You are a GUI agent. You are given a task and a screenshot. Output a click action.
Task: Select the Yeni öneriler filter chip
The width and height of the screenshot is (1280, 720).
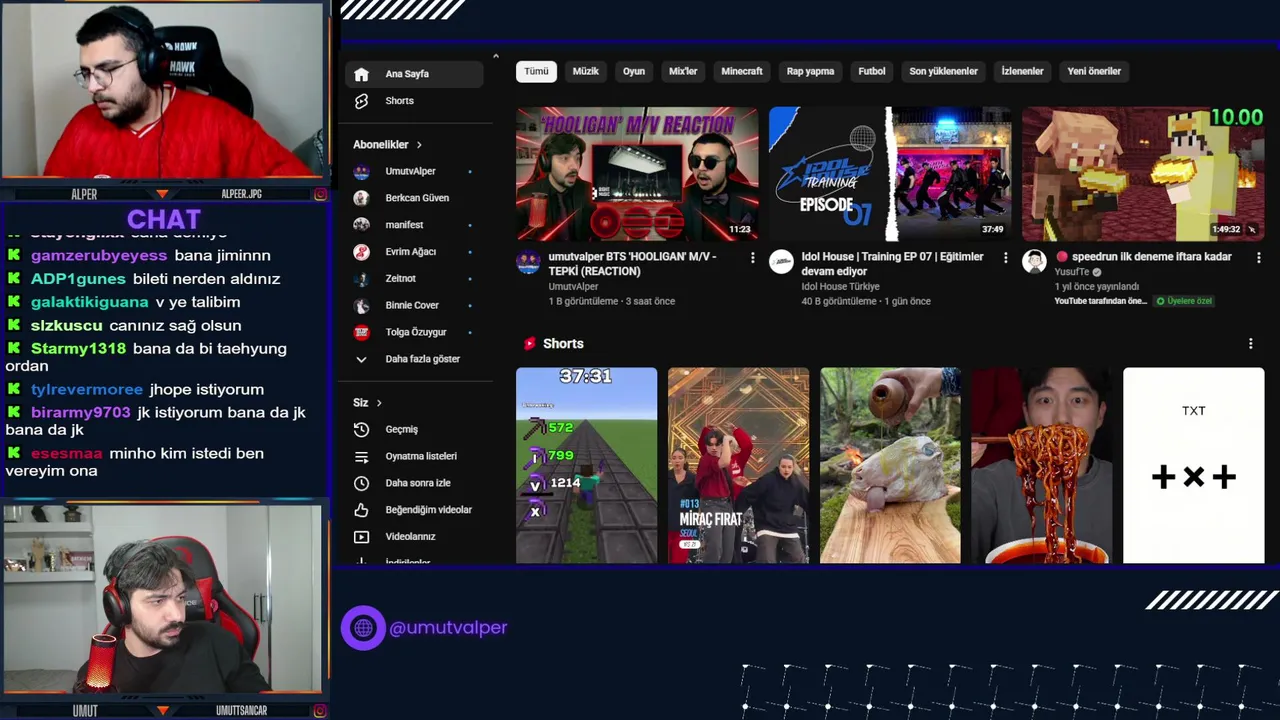coord(1094,71)
